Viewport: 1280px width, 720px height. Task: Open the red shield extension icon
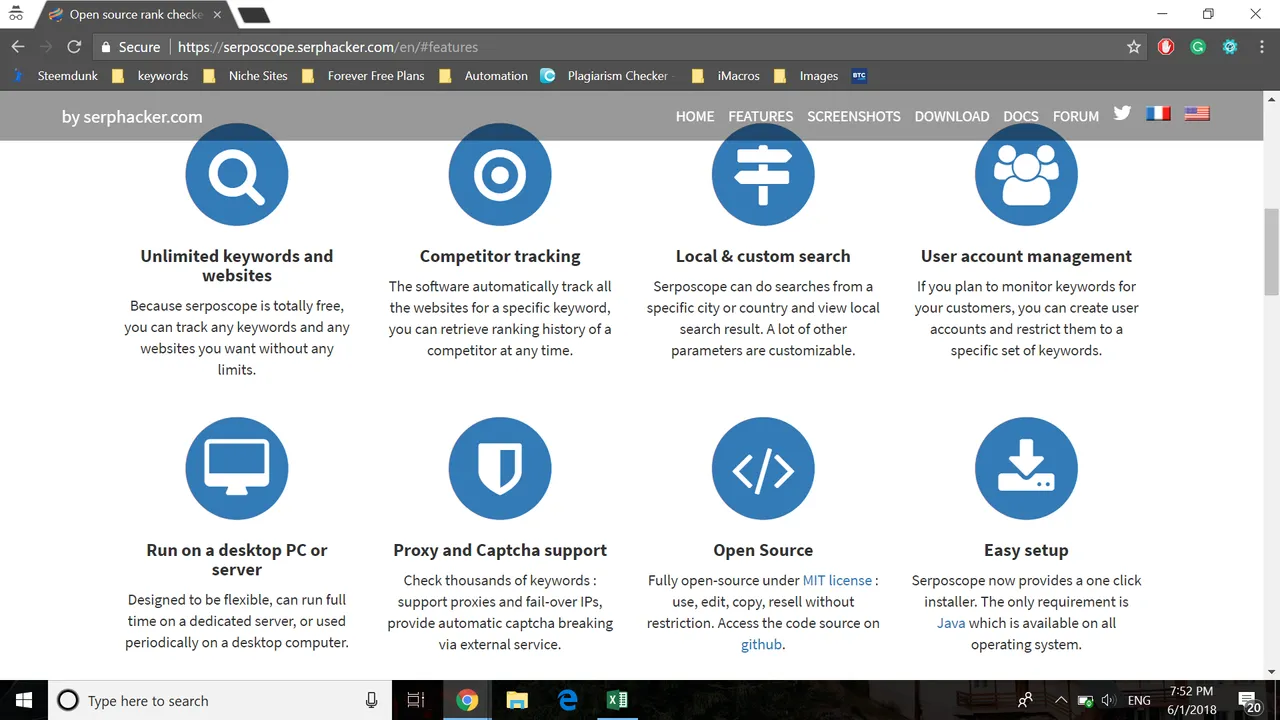(x=1166, y=47)
